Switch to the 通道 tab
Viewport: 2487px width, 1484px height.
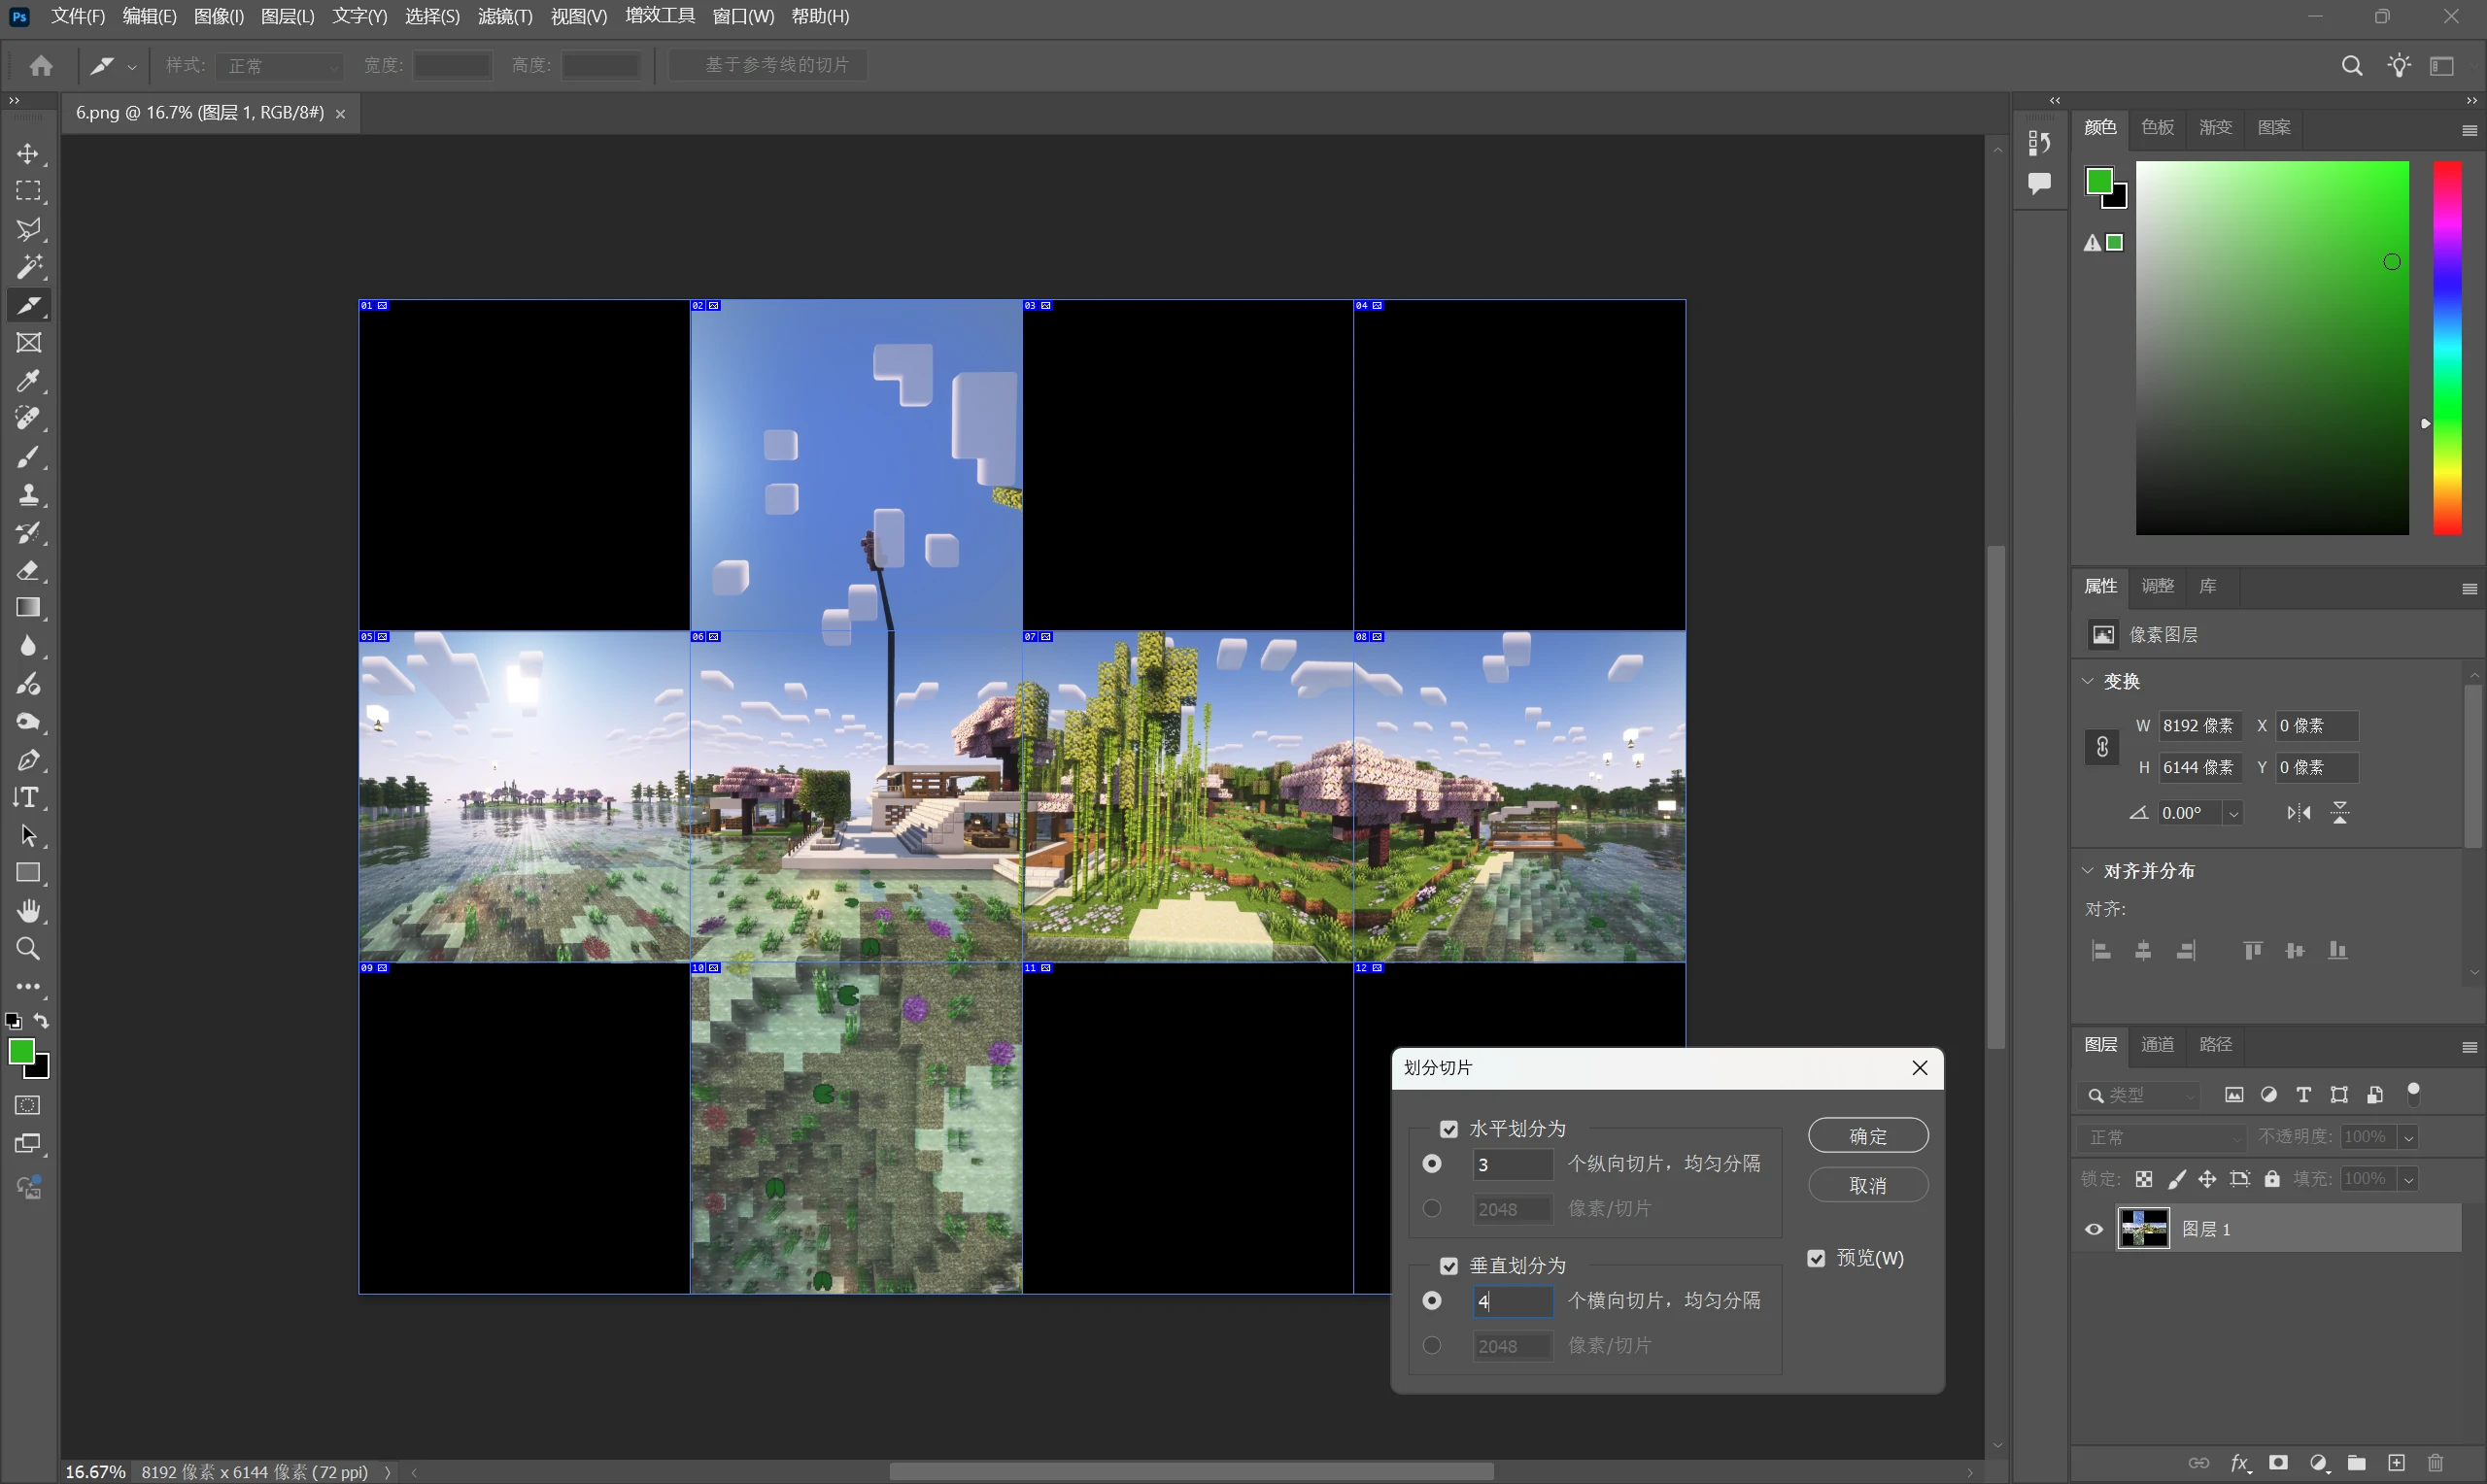2157,1044
